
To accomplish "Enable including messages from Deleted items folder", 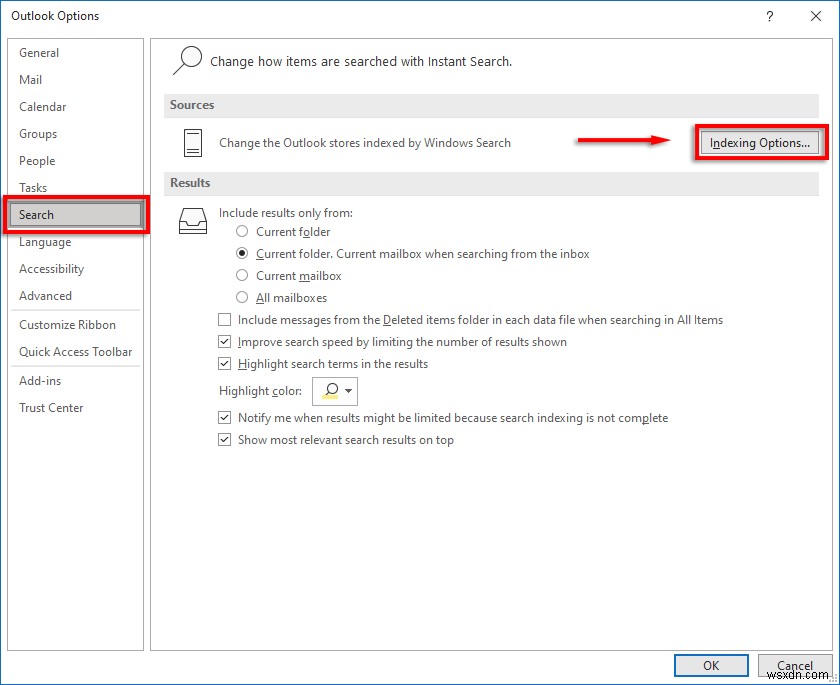I will pyautogui.click(x=225, y=319).
